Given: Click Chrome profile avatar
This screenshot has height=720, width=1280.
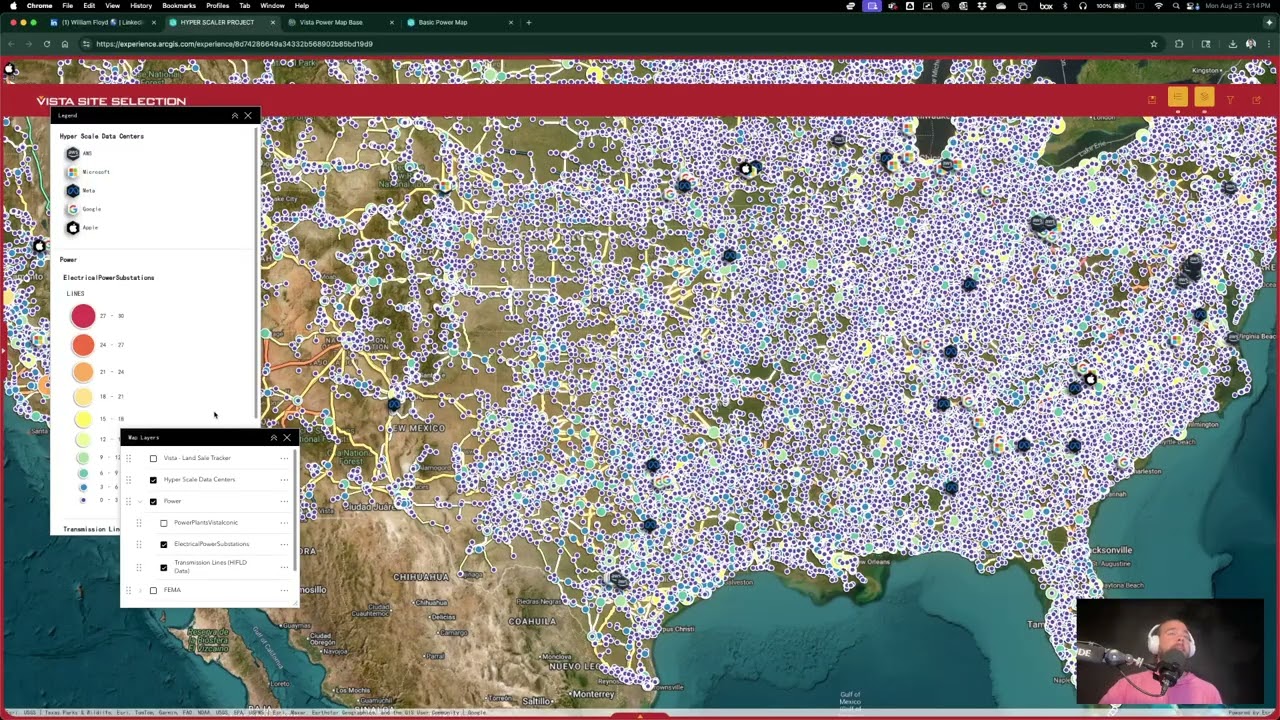Looking at the screenshot, I should (1250, 44).
